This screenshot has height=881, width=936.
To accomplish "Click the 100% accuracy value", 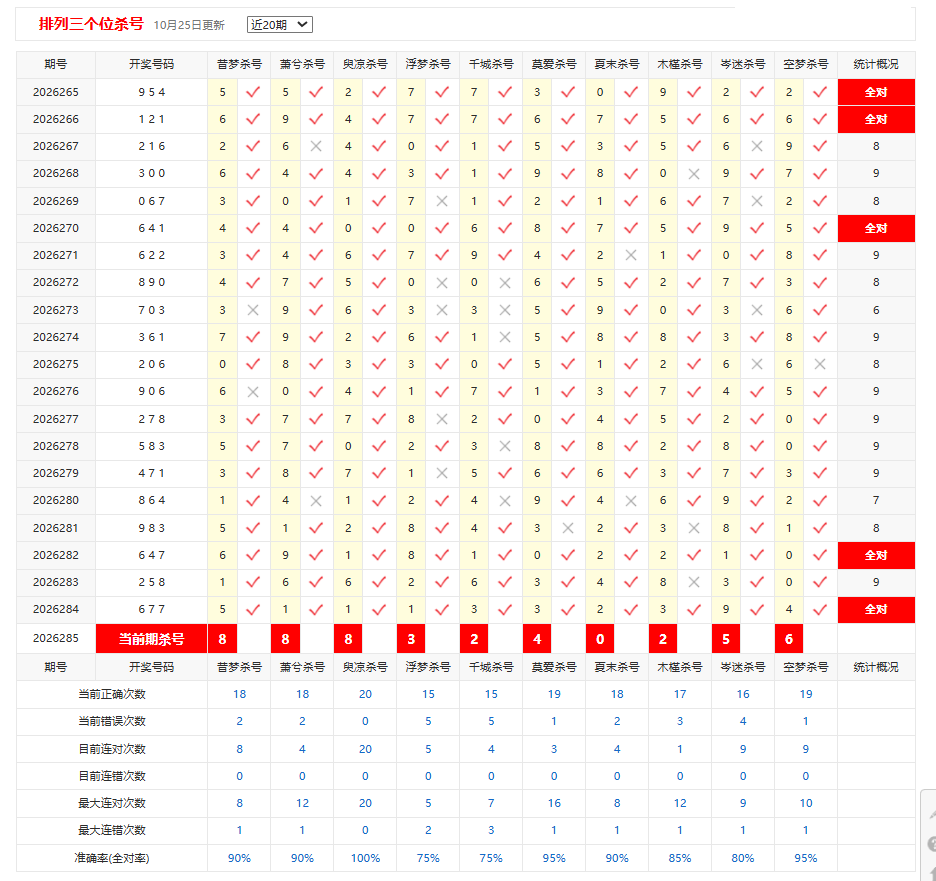I will 365,858.
